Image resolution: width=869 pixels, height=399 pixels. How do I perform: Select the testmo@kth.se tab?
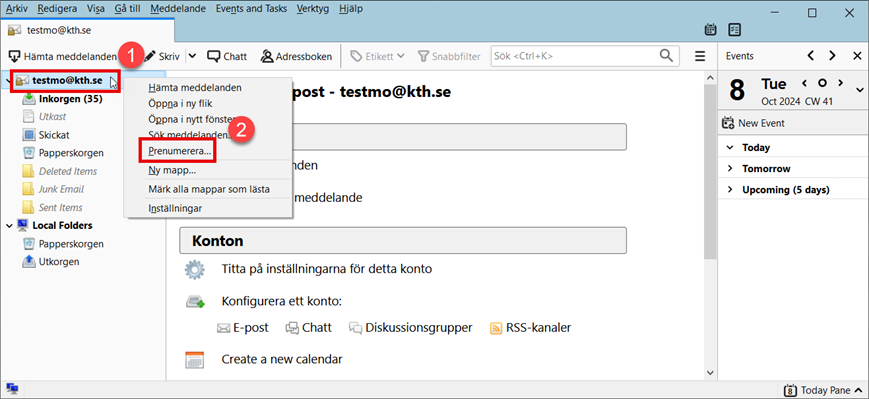[x=88, y=30]
